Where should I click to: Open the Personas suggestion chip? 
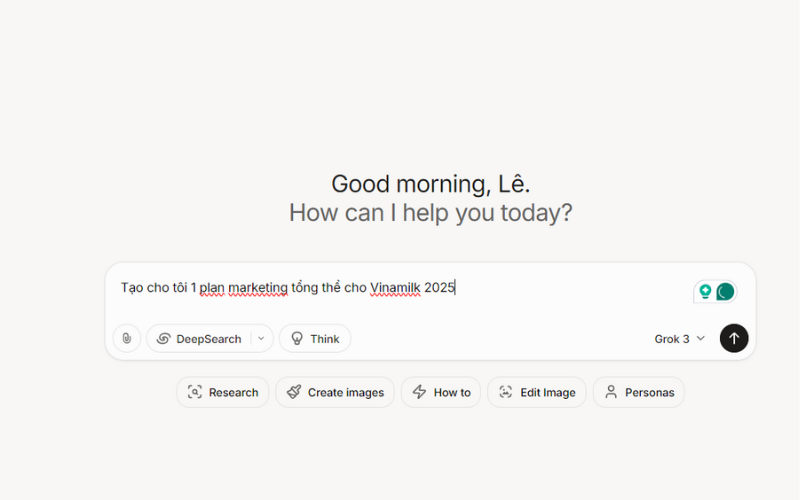tap(639, 393)
